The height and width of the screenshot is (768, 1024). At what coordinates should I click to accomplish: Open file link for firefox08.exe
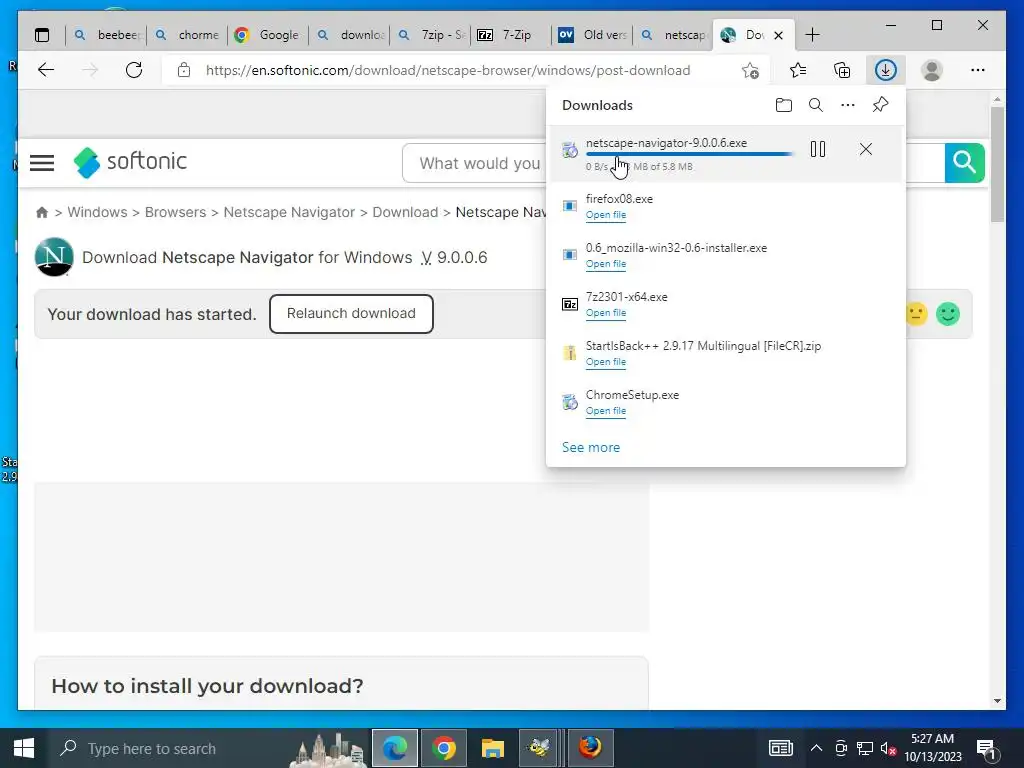point(605,215)
